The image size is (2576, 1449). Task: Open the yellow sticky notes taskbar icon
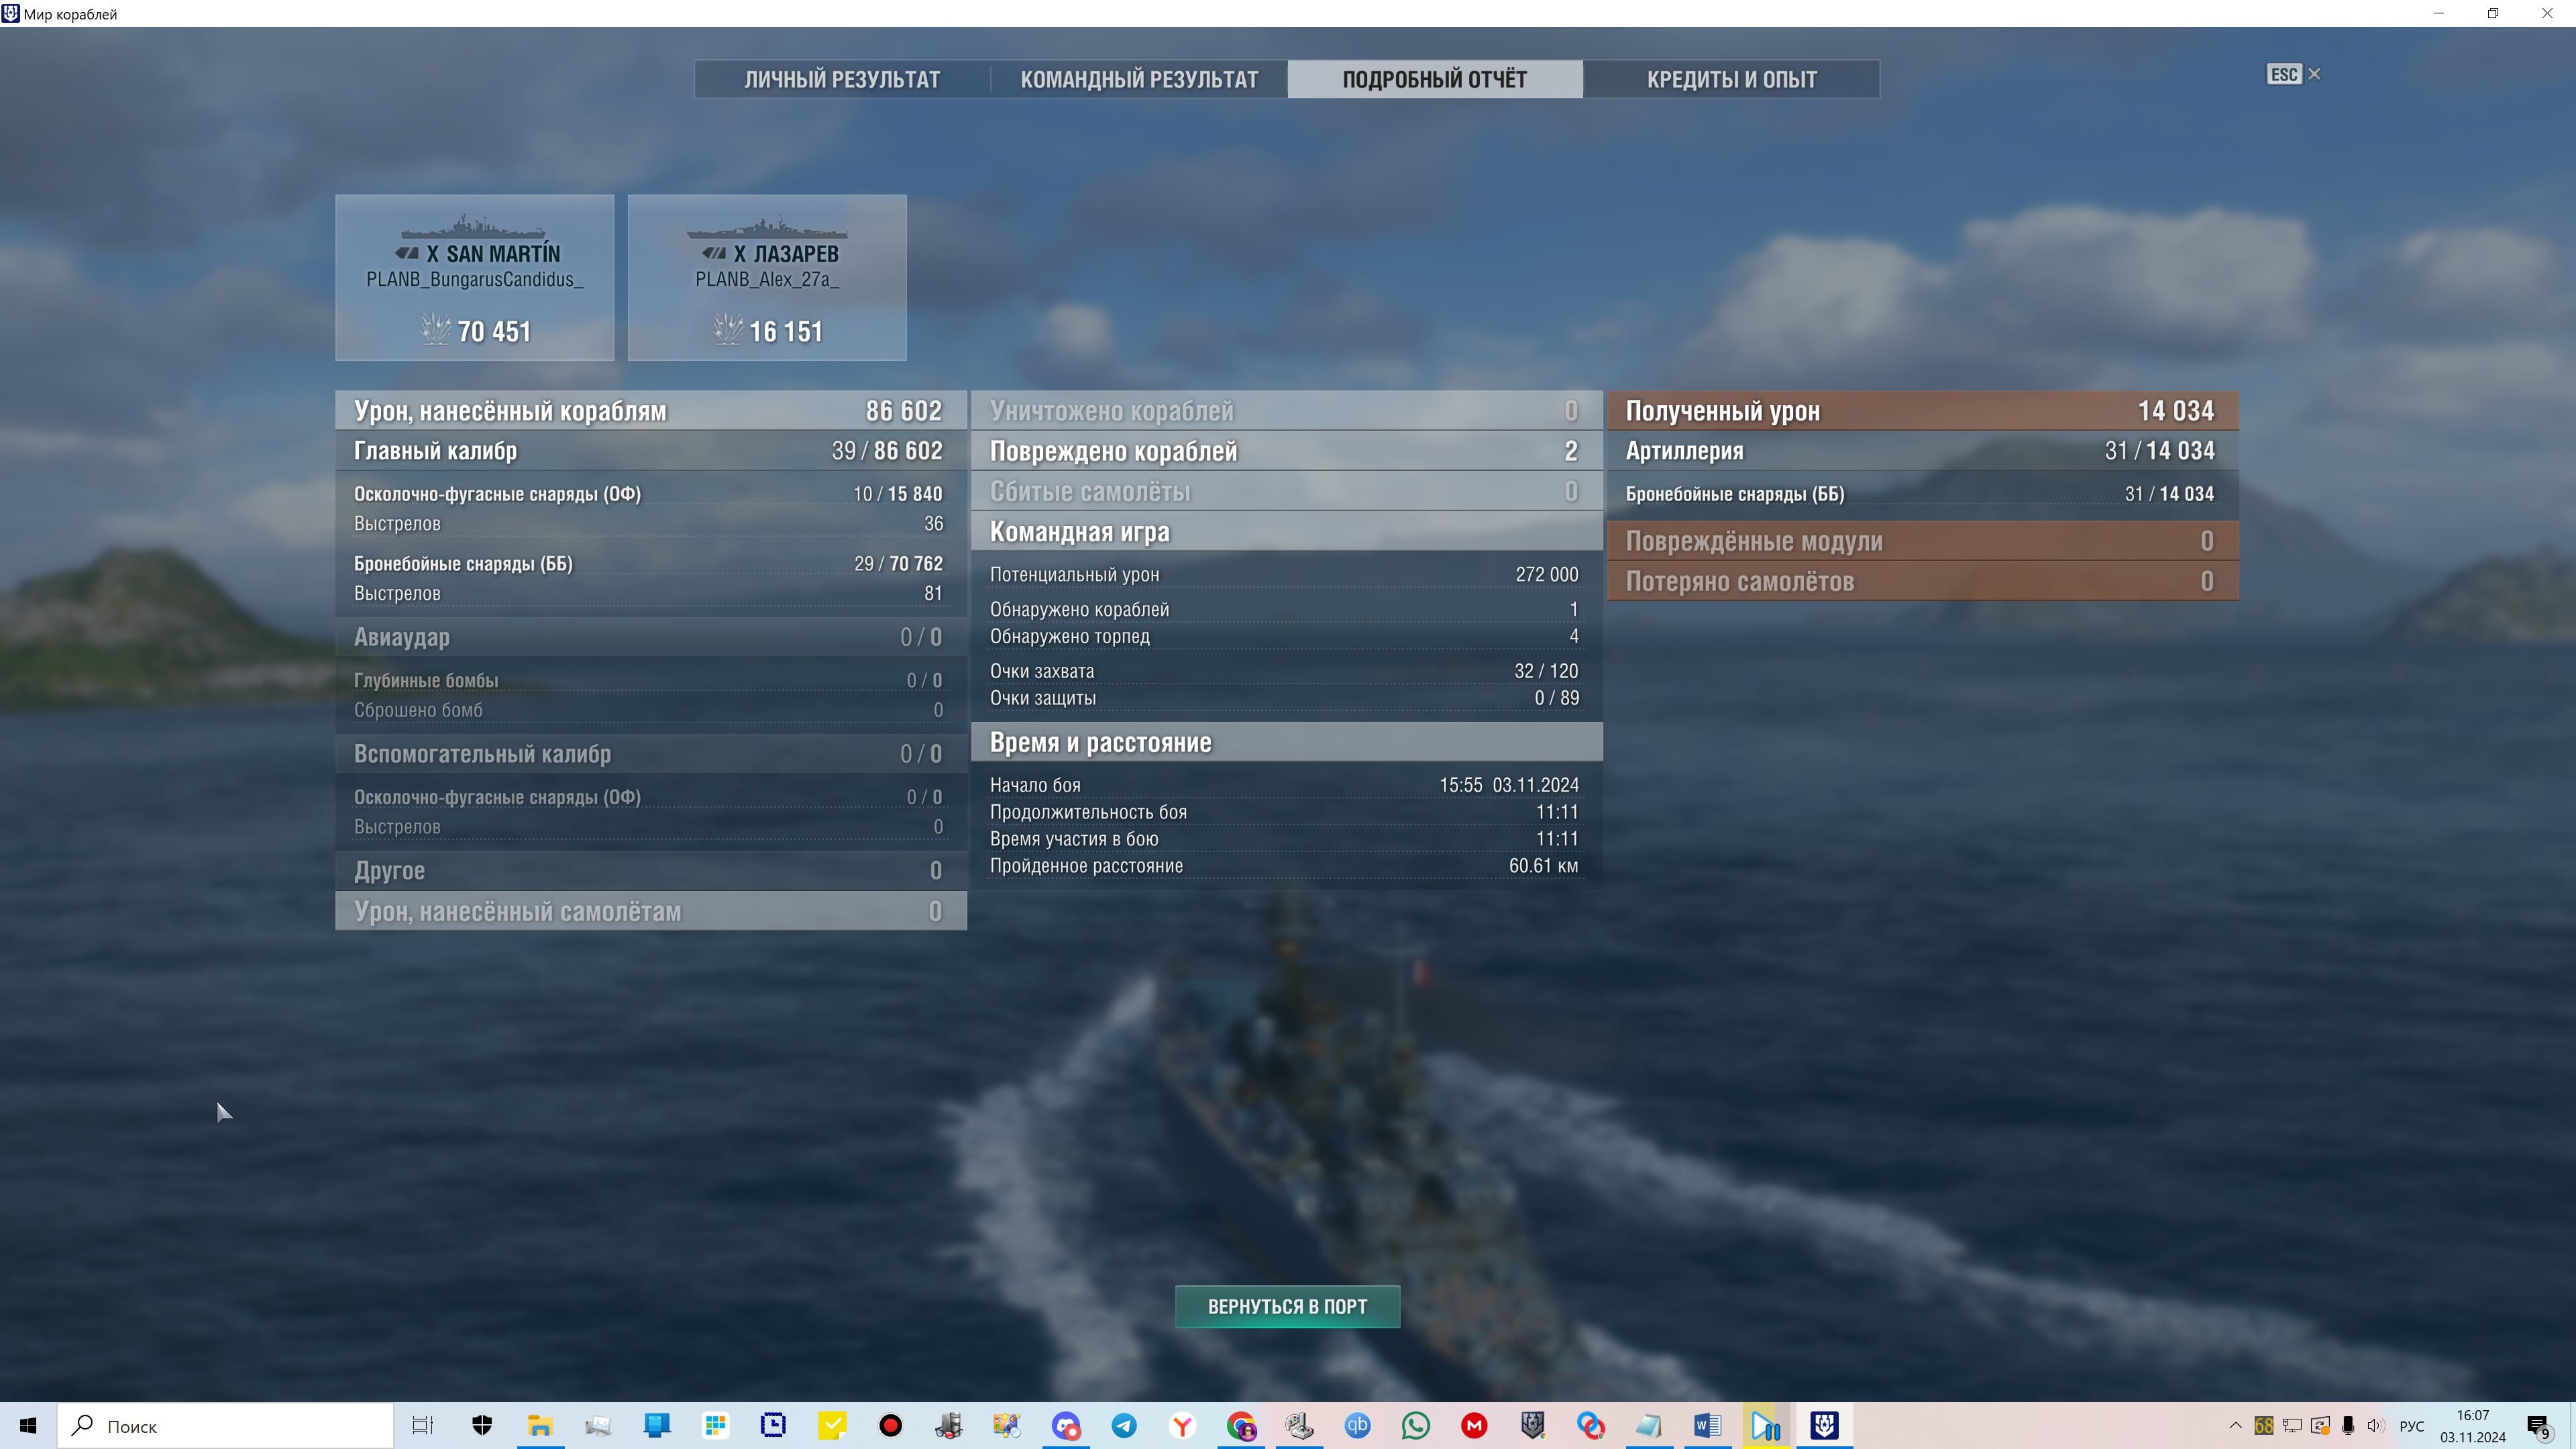[832, 1426]
